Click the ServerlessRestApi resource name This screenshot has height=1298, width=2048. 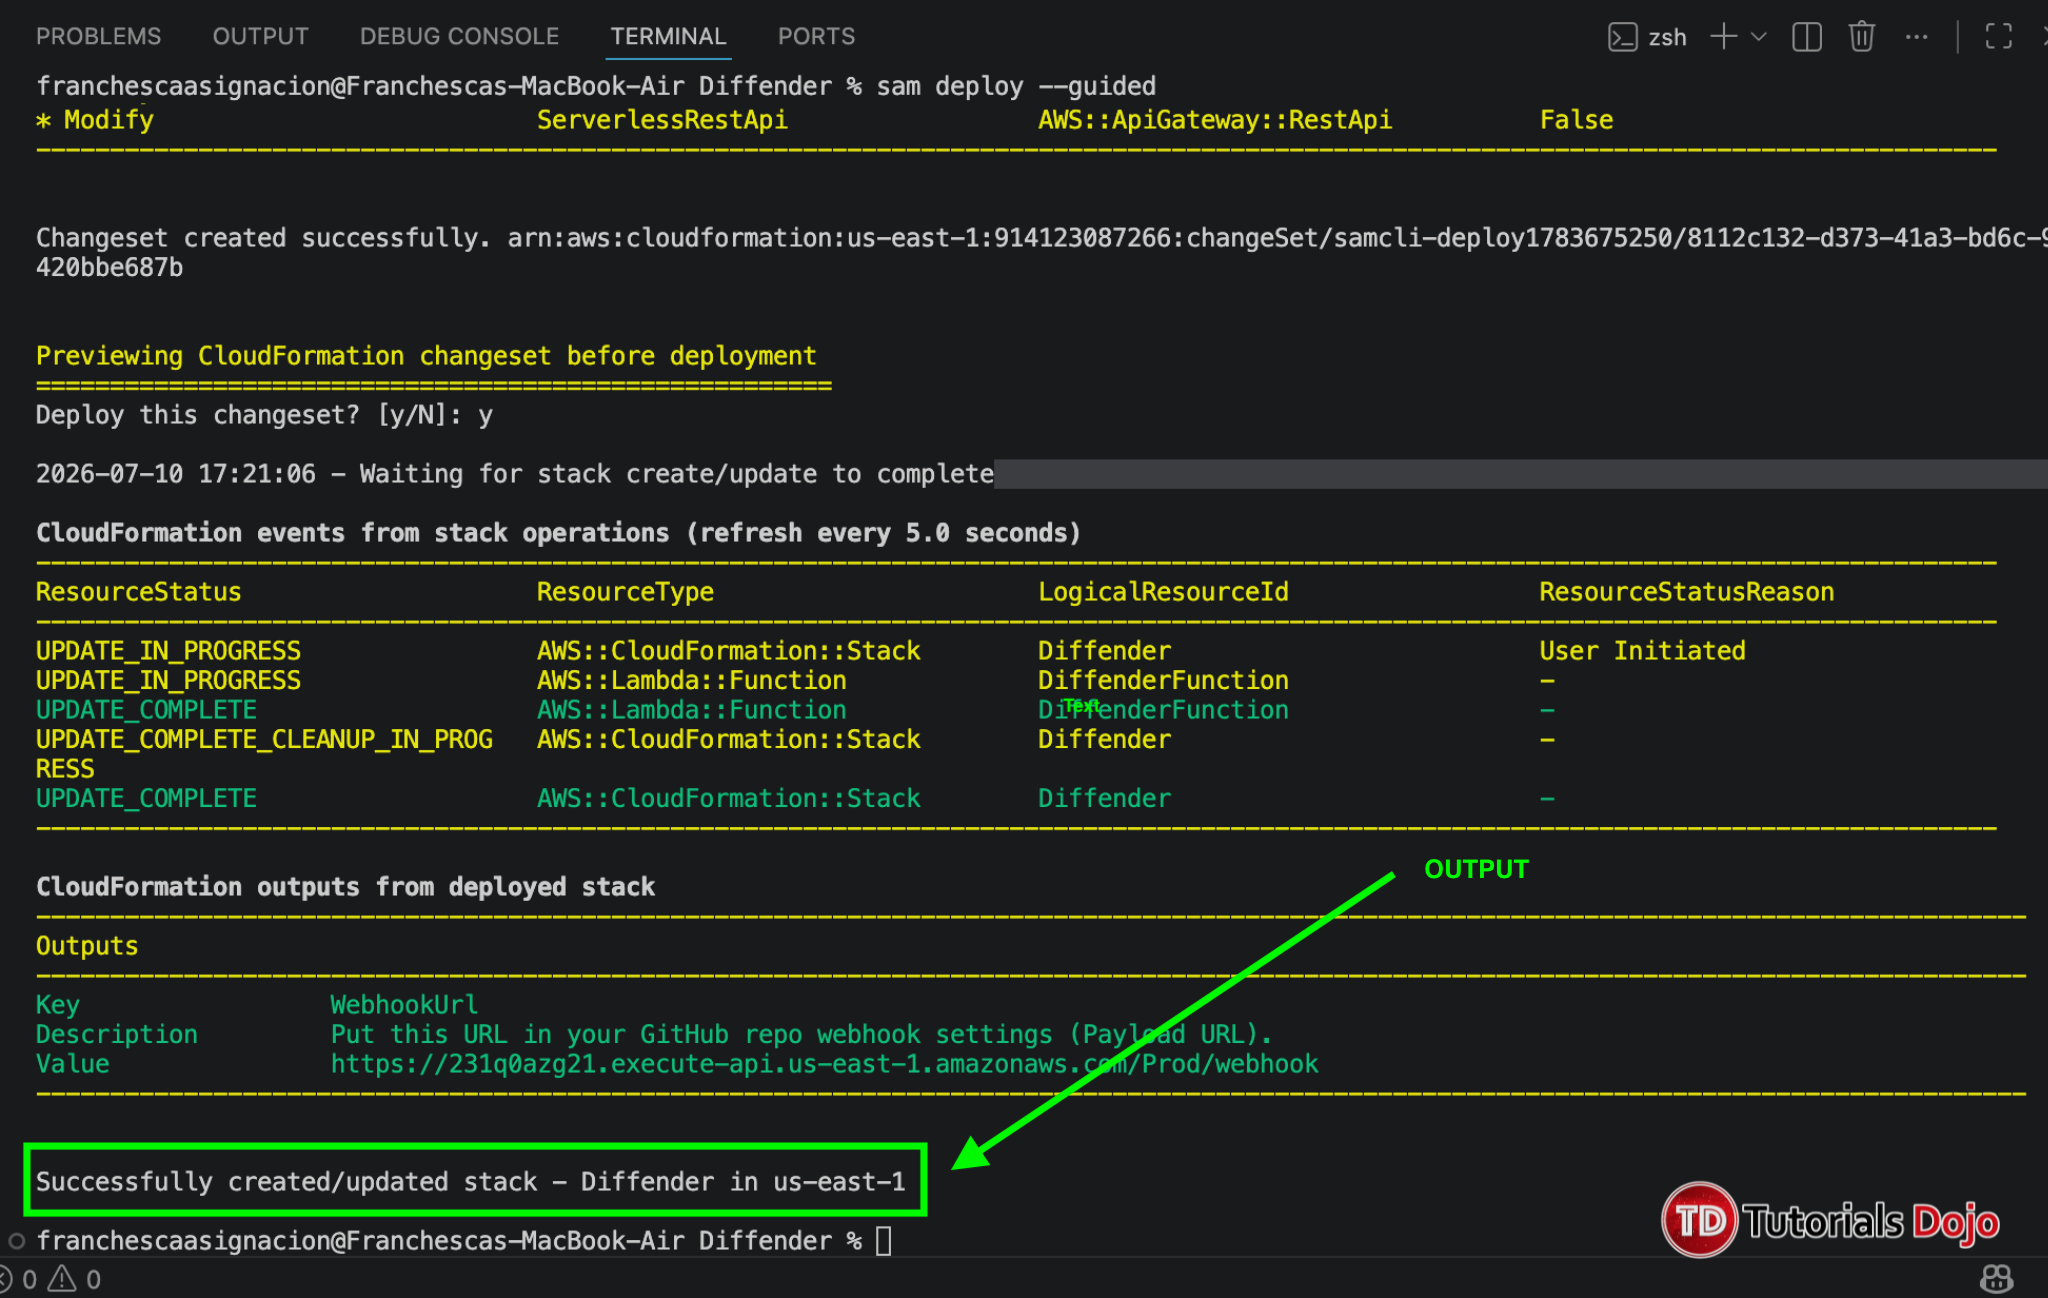662,120
